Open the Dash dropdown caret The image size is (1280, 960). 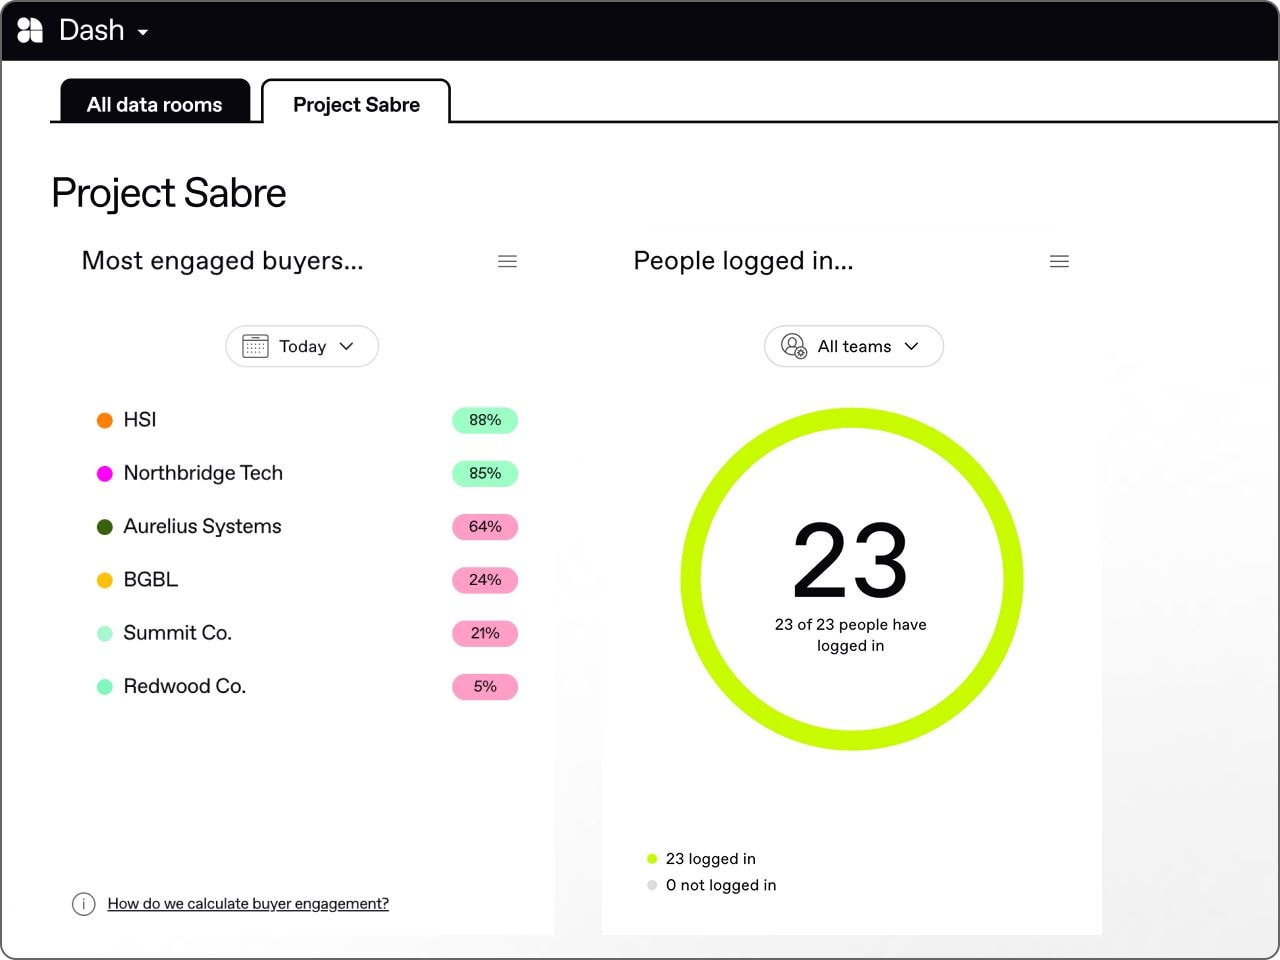coord(143,32)
